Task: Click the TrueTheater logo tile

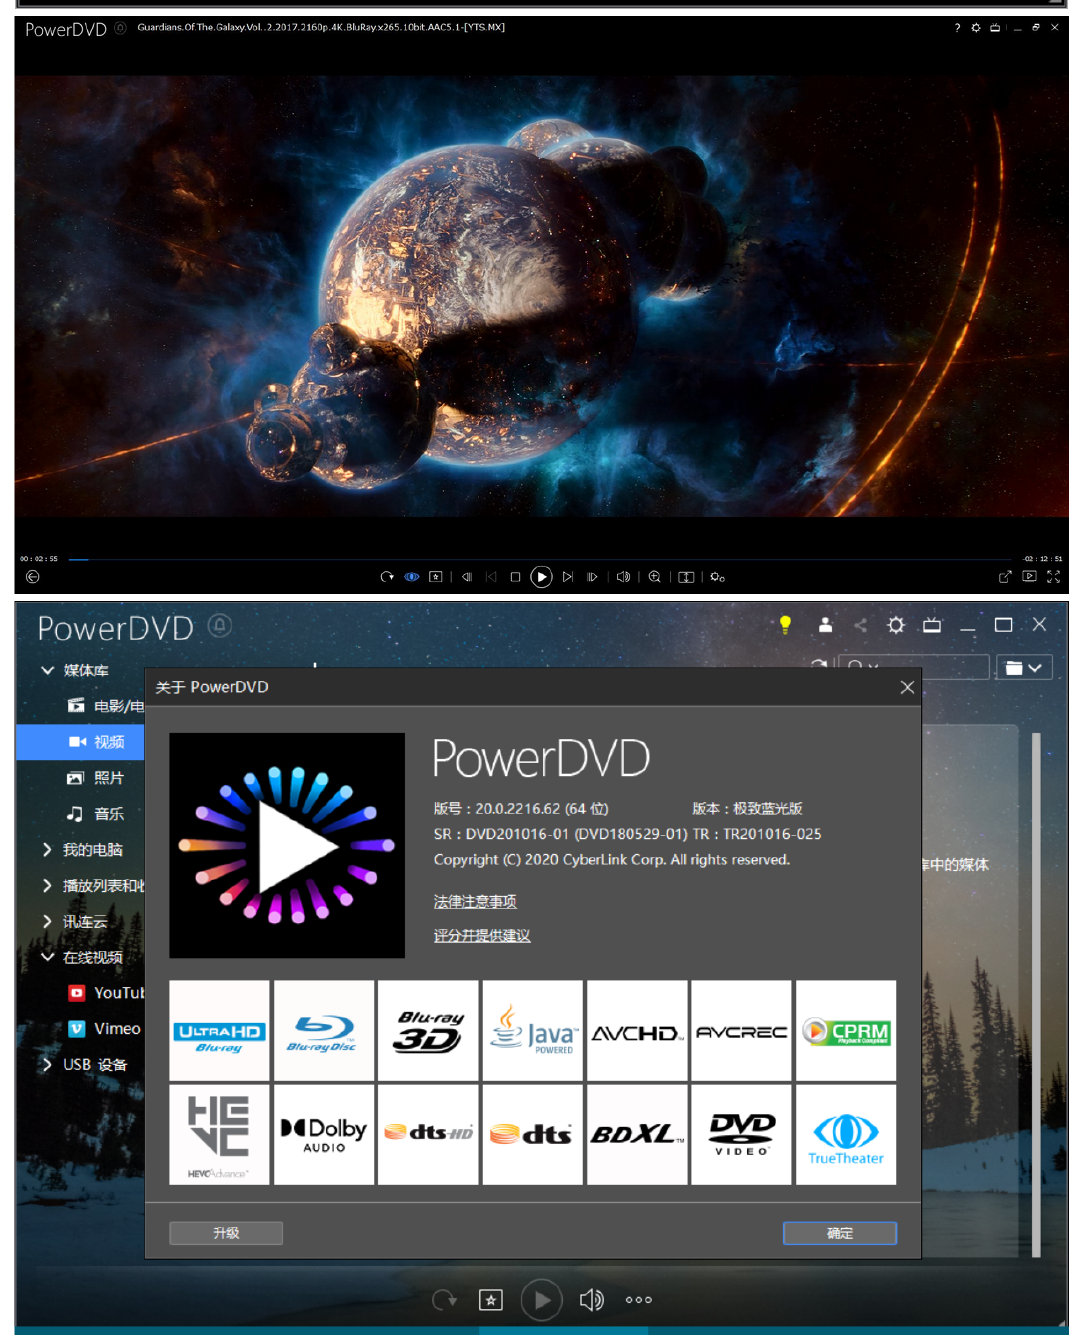Action: click(x=846, y=1134)
